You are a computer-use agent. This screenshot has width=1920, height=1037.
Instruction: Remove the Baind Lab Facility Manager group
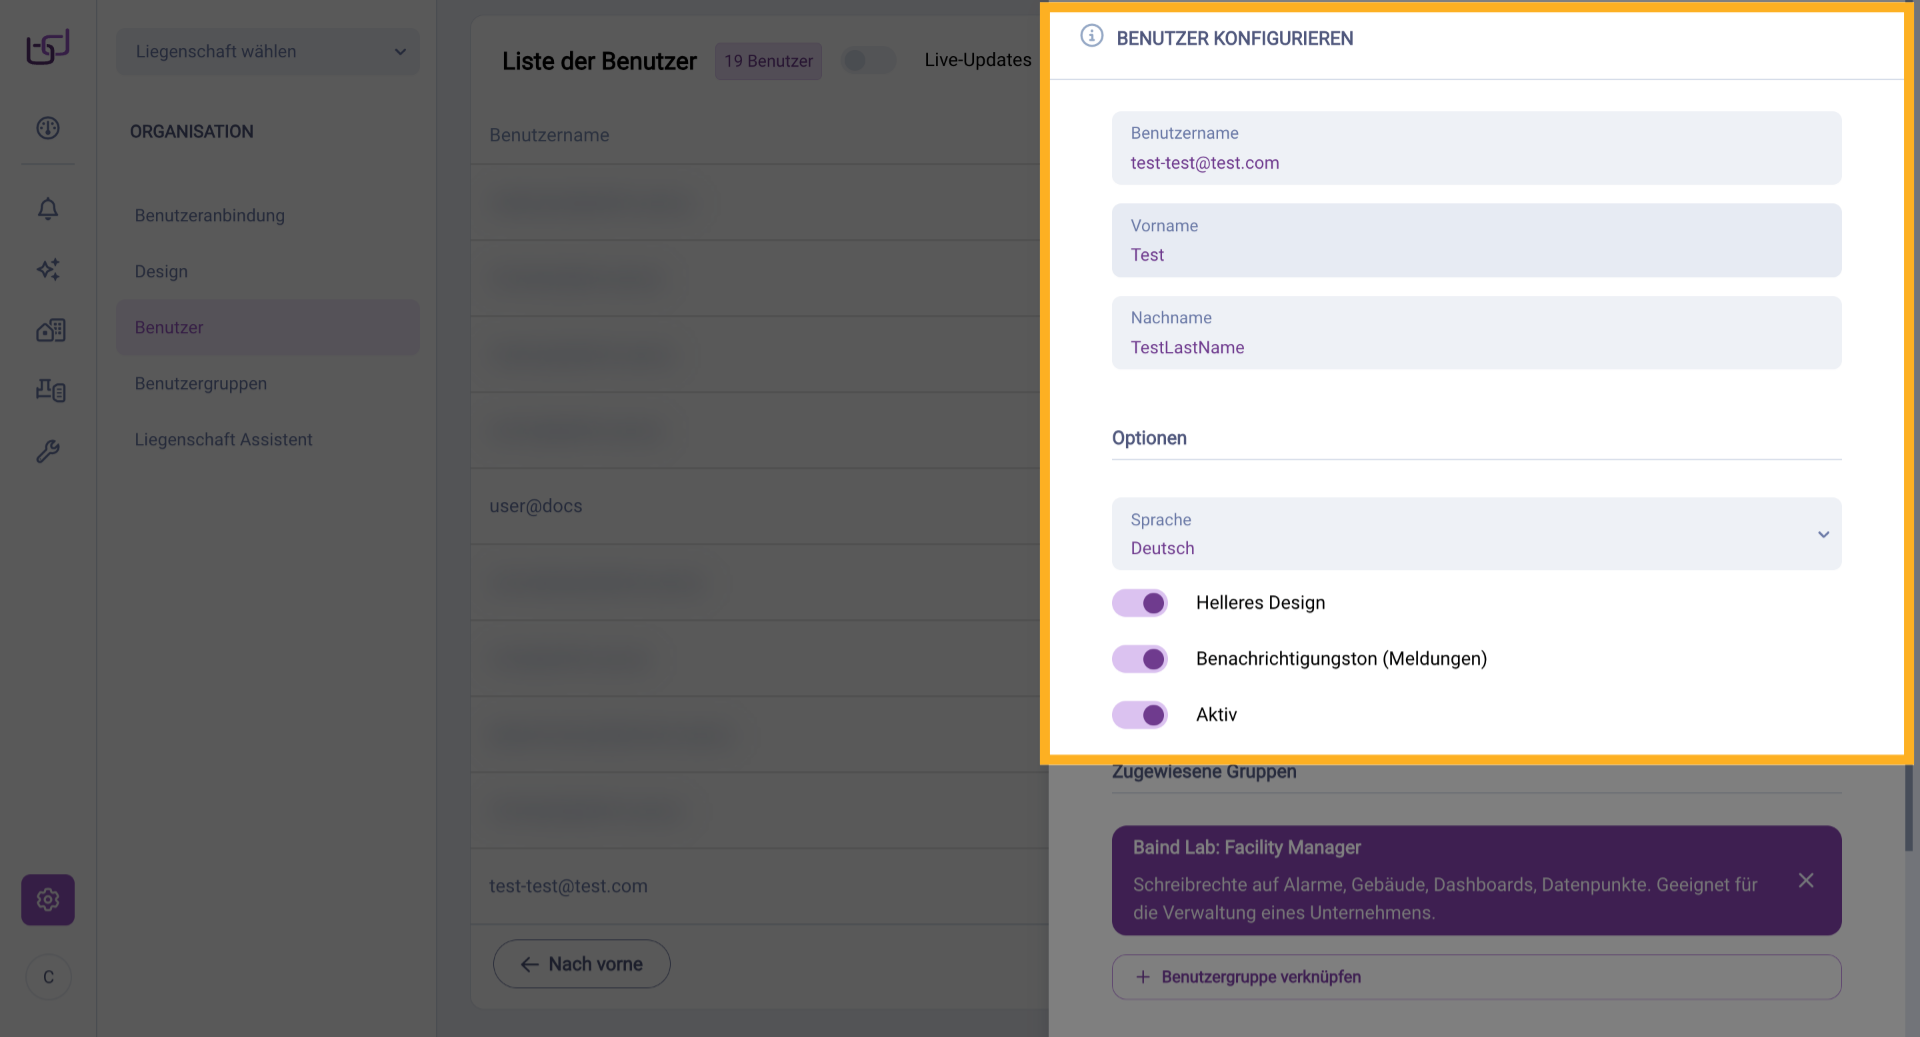point(1805,880)
